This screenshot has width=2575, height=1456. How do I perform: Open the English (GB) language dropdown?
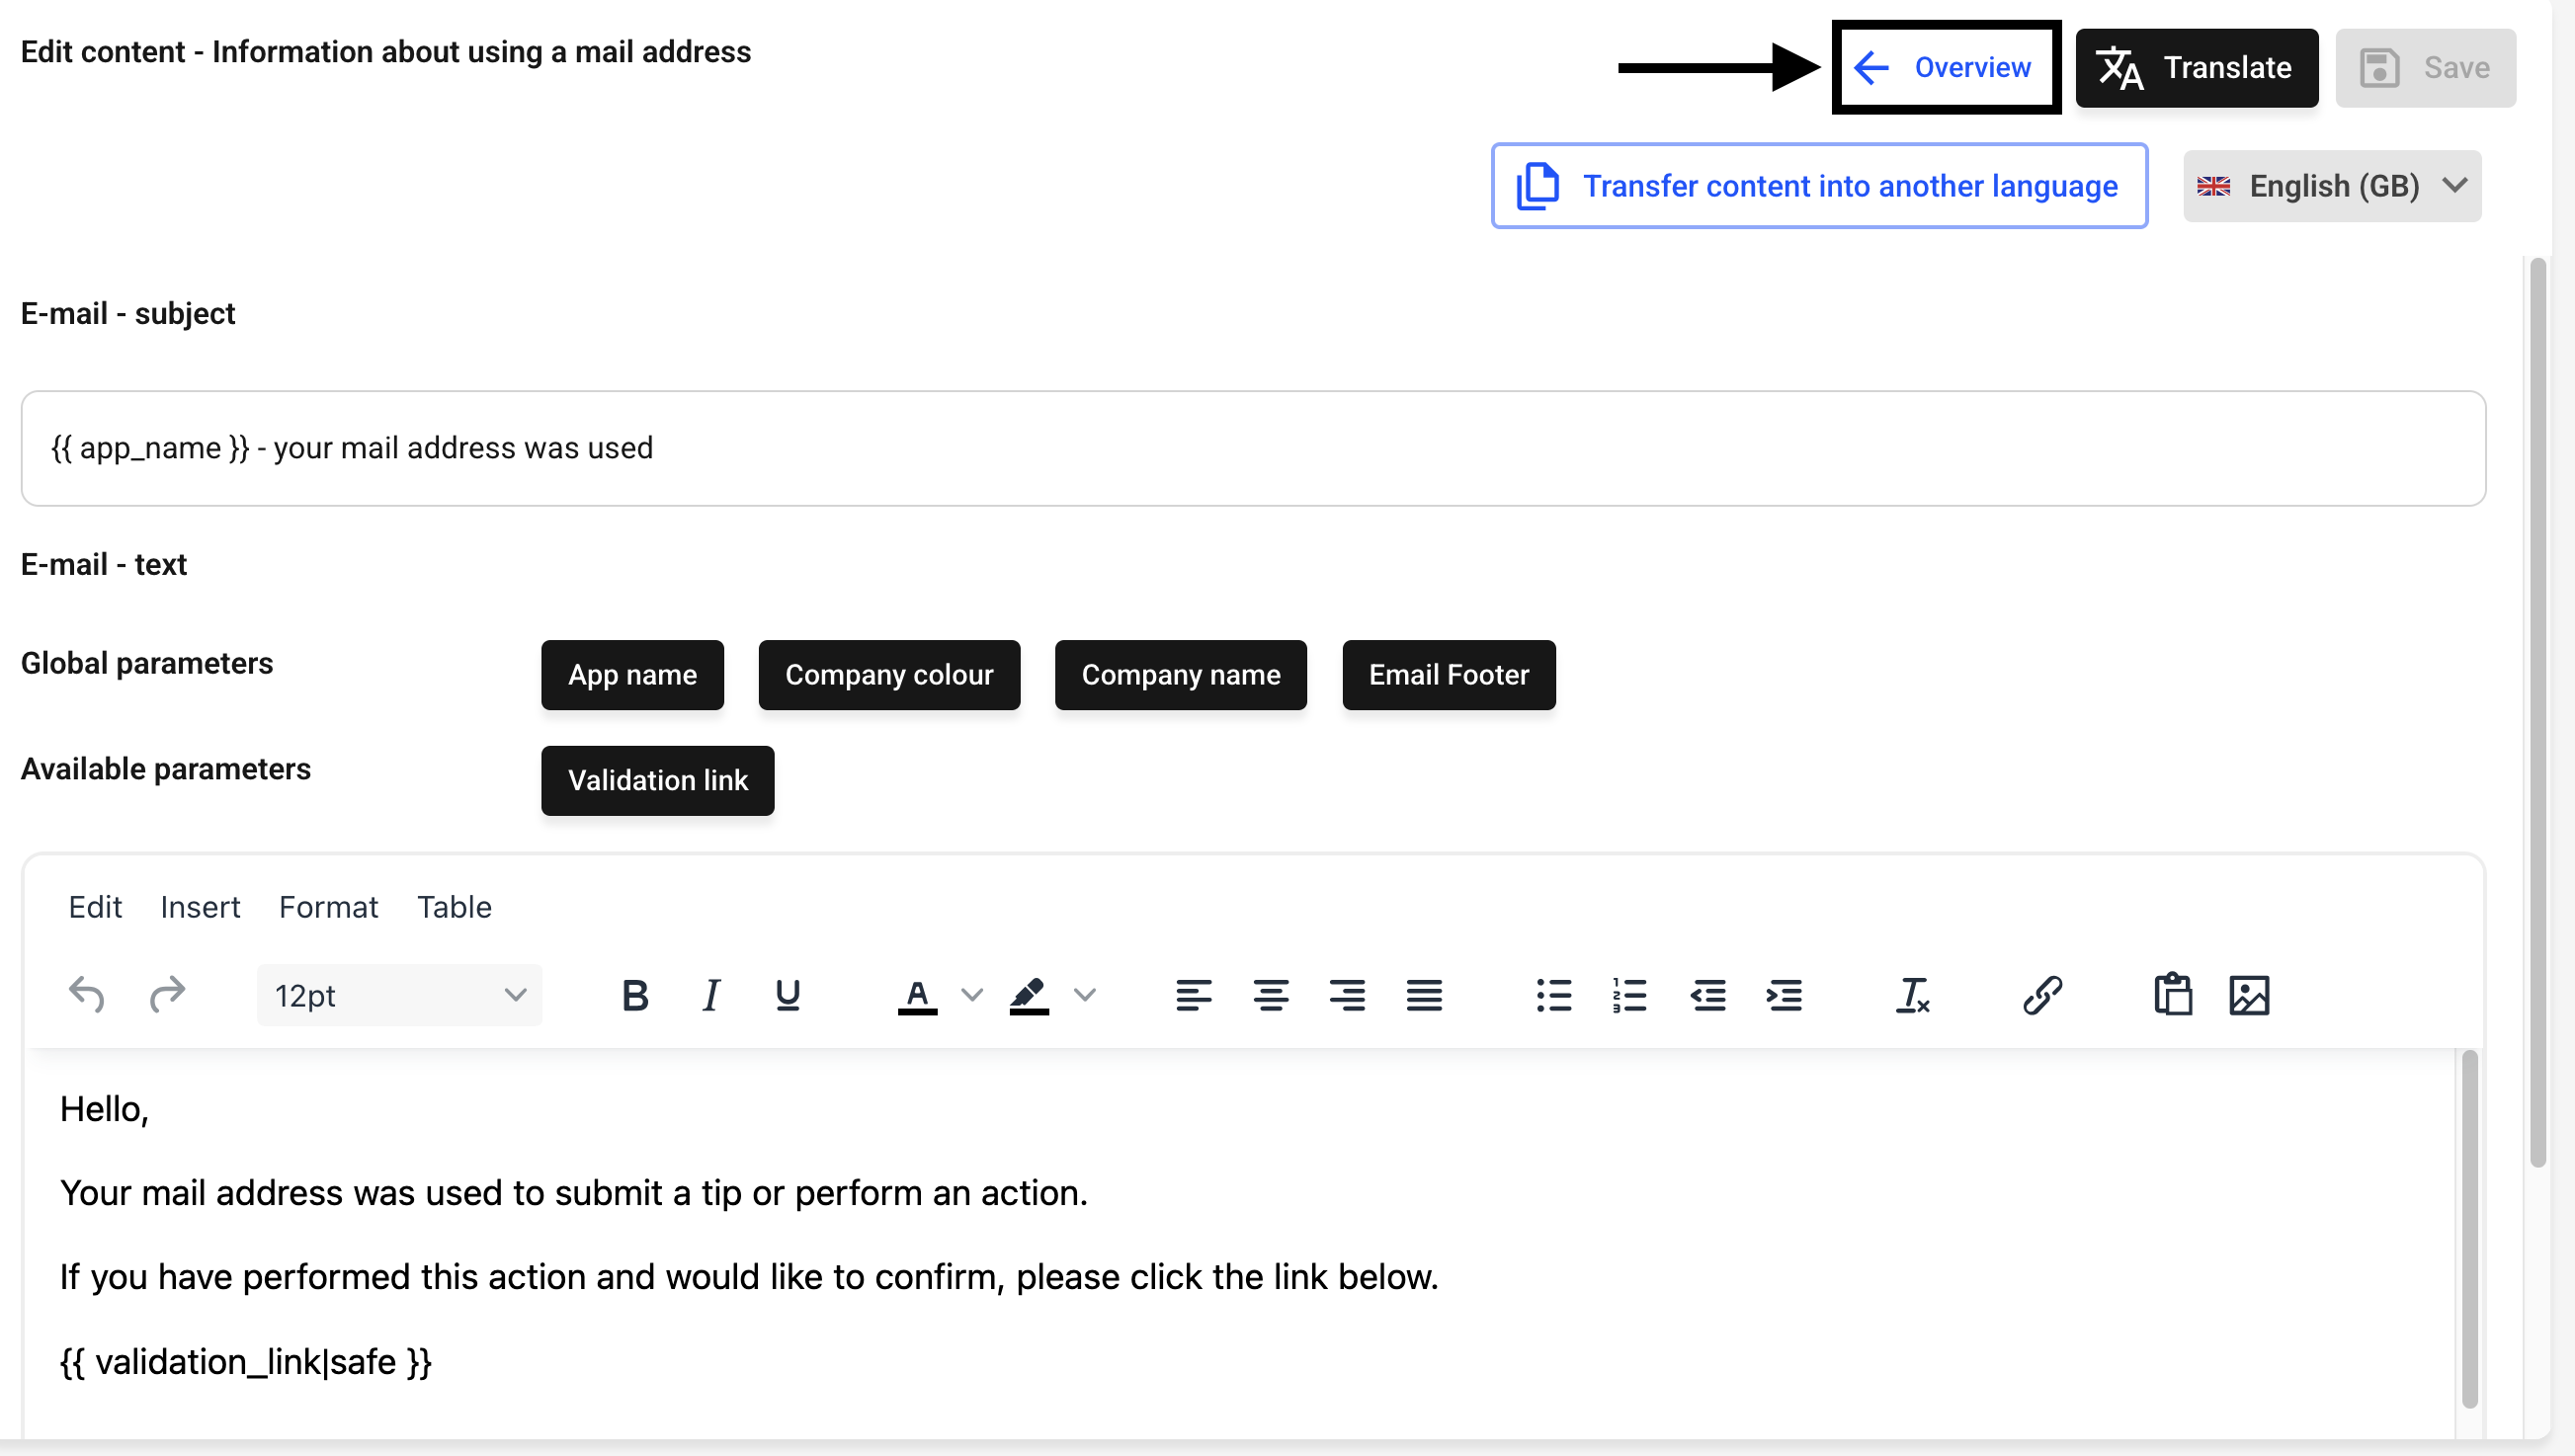pyautogui.click(x=2331, y=186)
